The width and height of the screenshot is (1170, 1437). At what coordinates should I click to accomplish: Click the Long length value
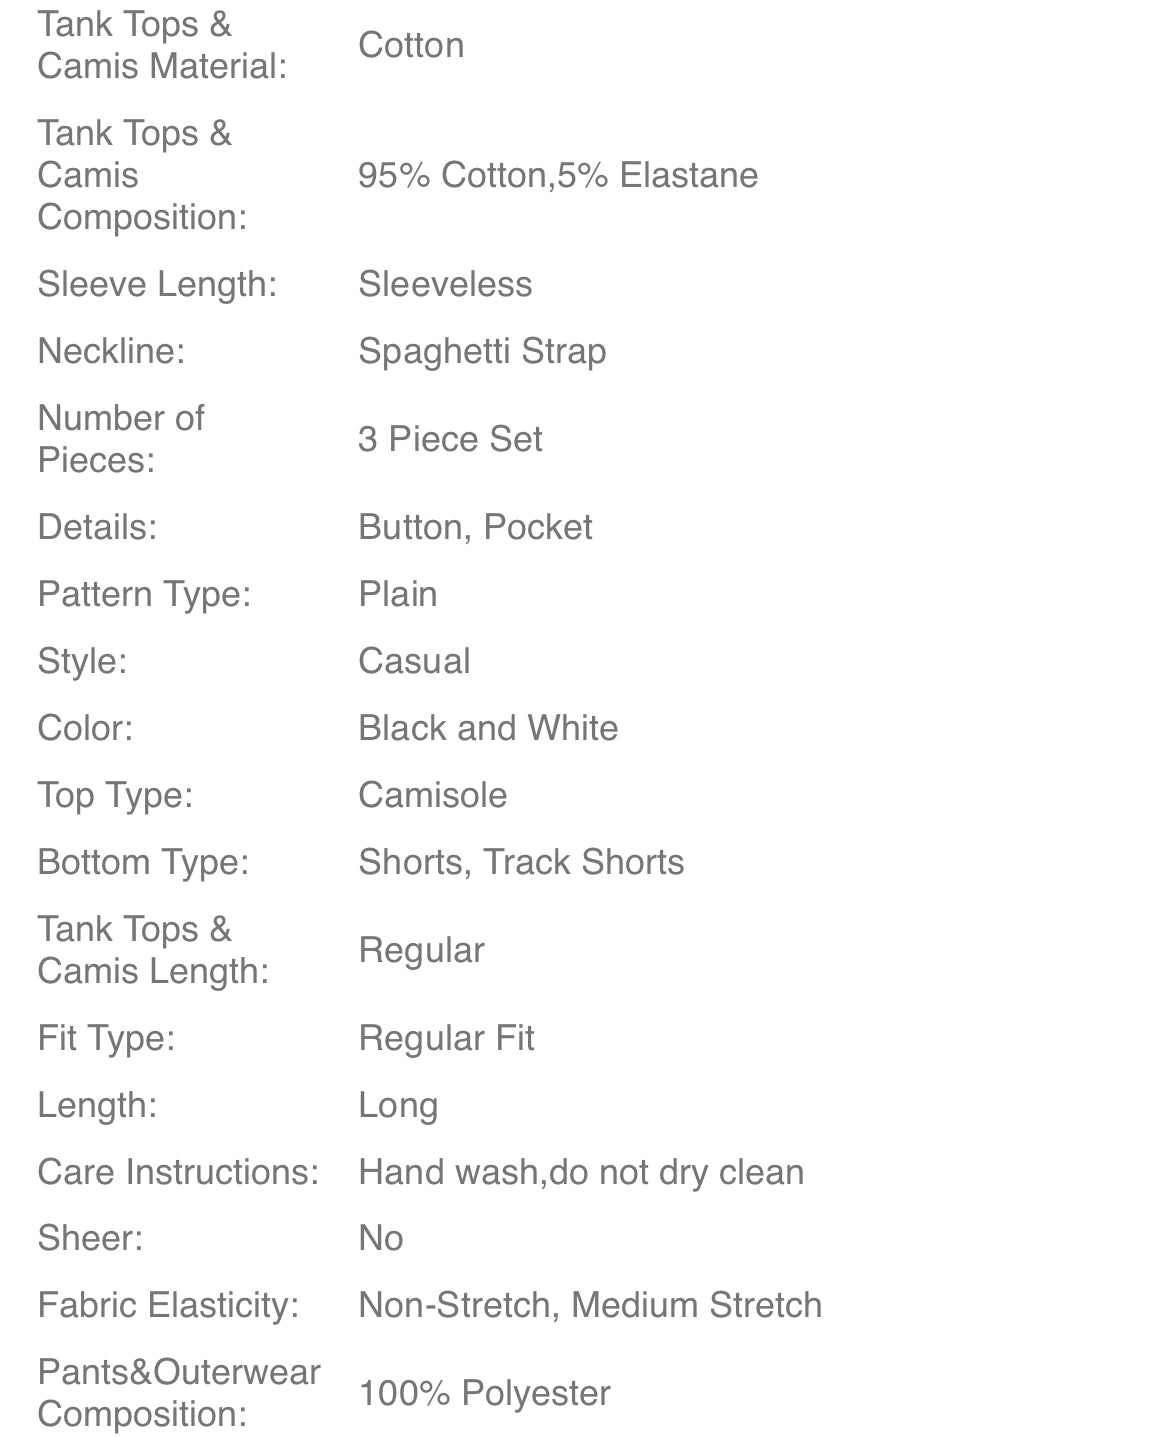tap(398, 1105)
